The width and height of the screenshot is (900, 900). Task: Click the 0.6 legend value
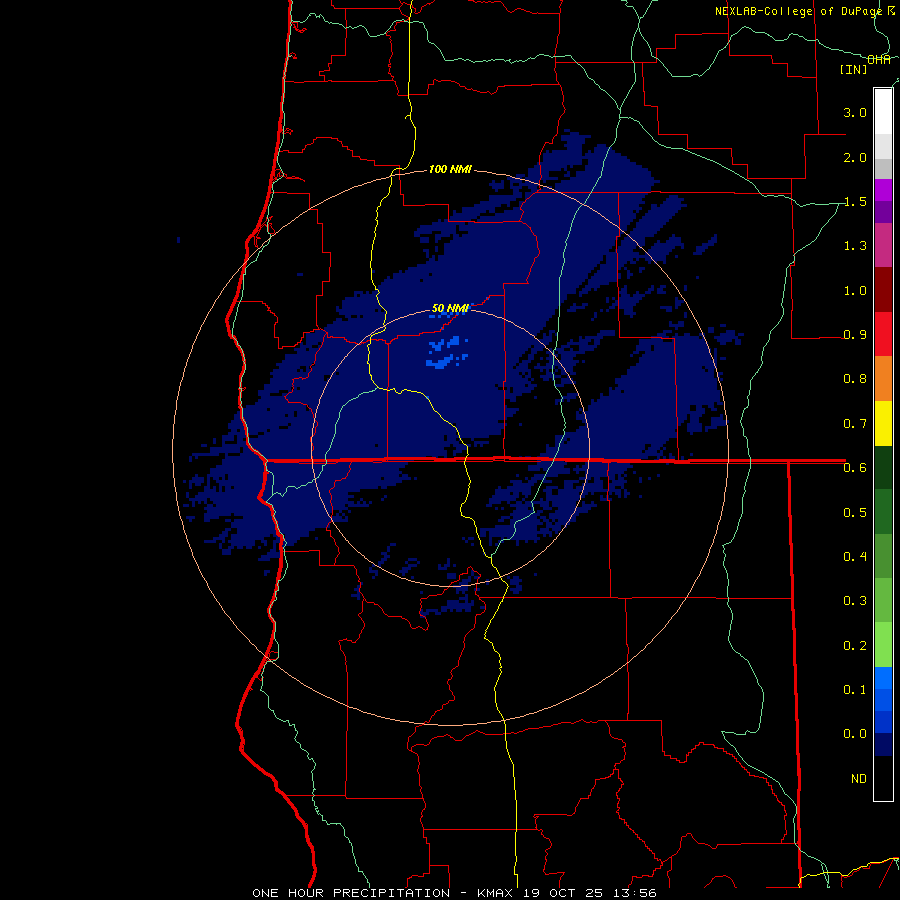click(x=855, y=468)
